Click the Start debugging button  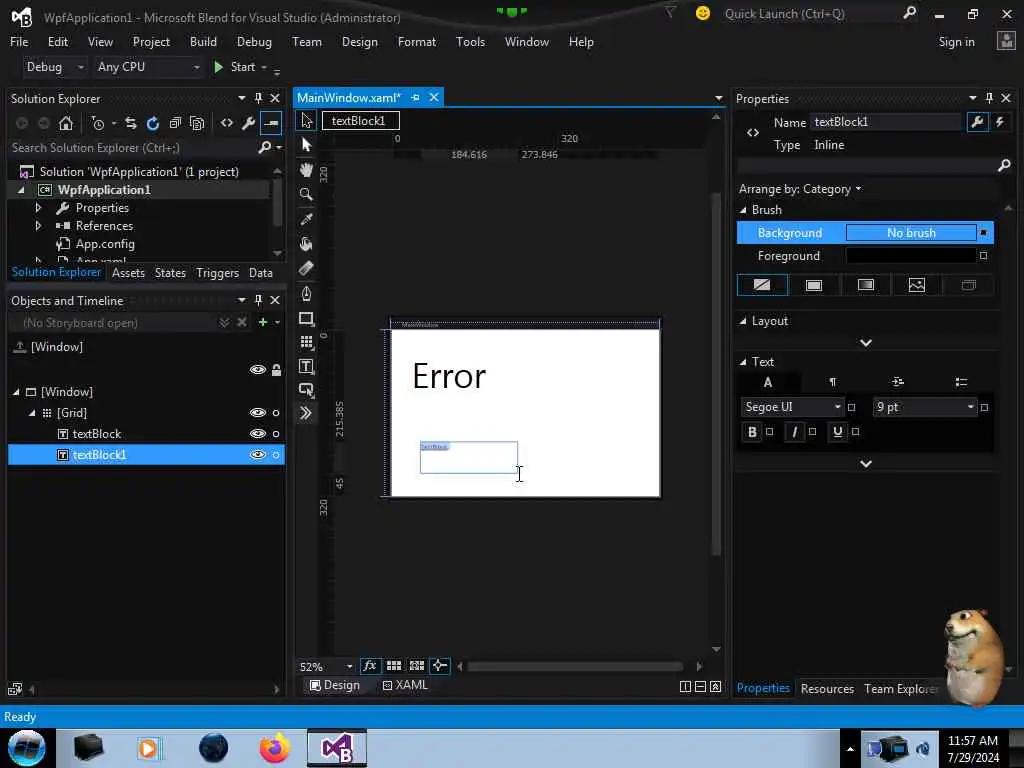pos(235,67)
